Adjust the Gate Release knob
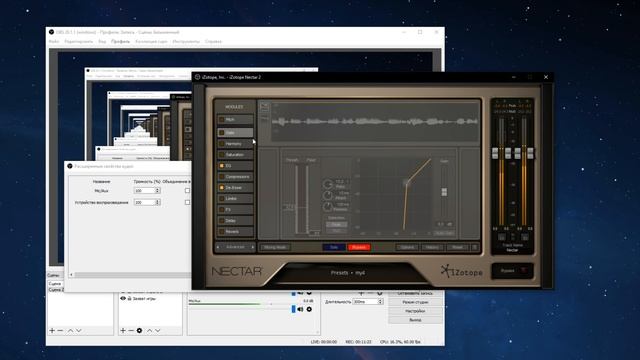The width and height of the screenshot is (640, 360). pyautogui.click(x=328, y=207)
